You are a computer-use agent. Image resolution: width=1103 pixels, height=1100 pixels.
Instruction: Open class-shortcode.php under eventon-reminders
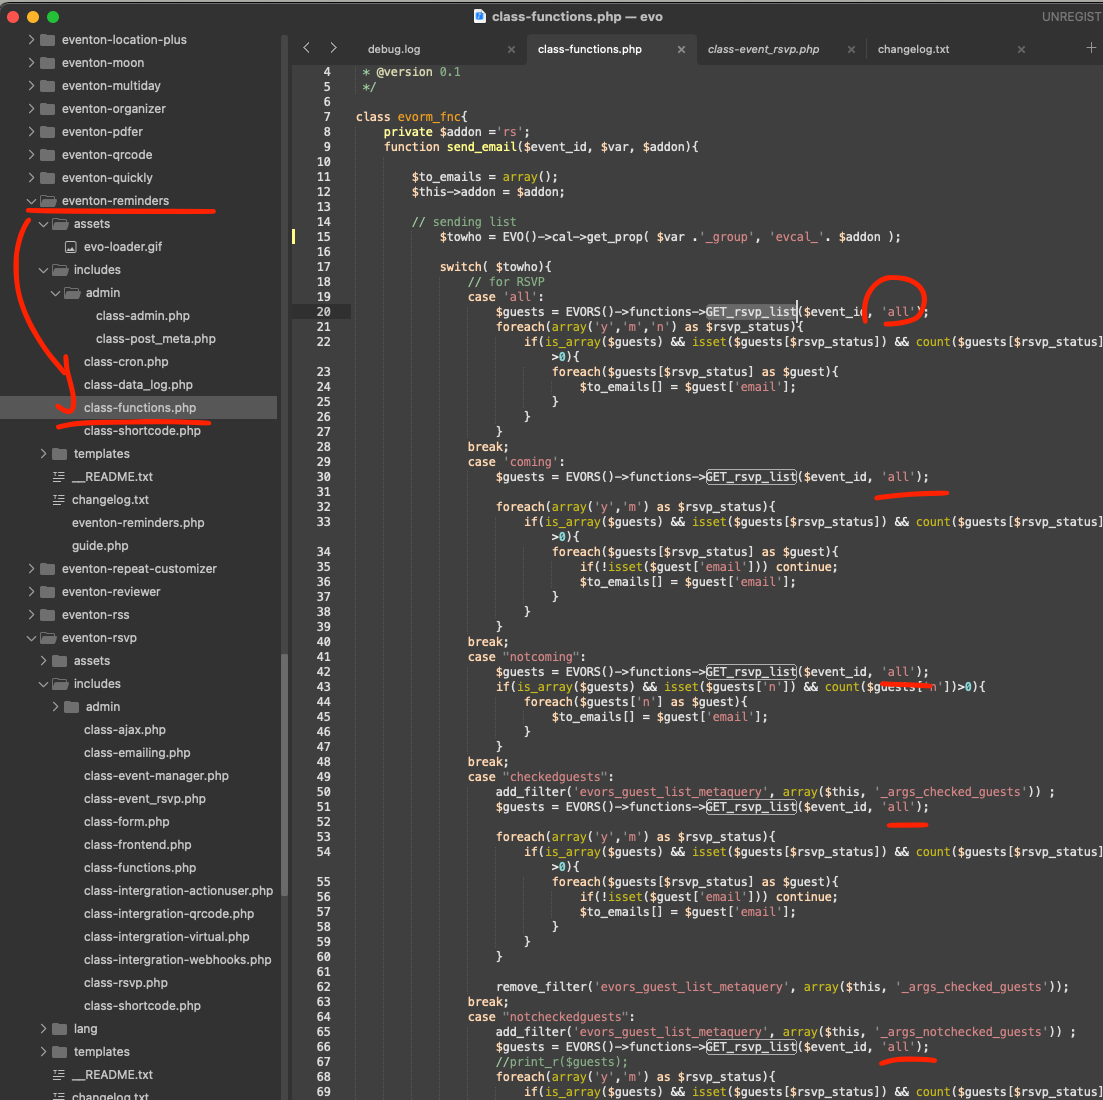(142, 430)
